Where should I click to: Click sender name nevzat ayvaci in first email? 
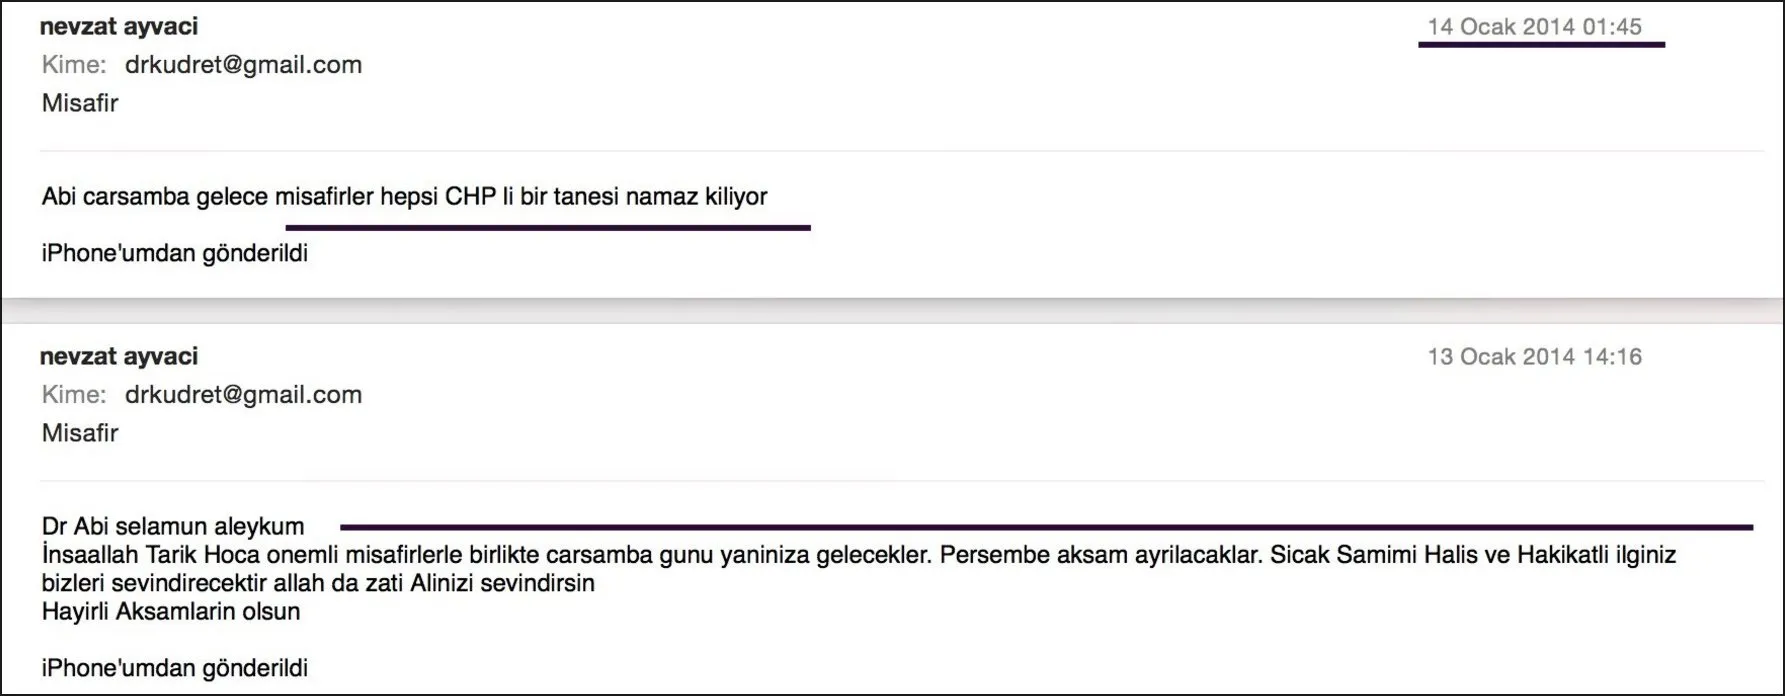click(x=119, y=27)
